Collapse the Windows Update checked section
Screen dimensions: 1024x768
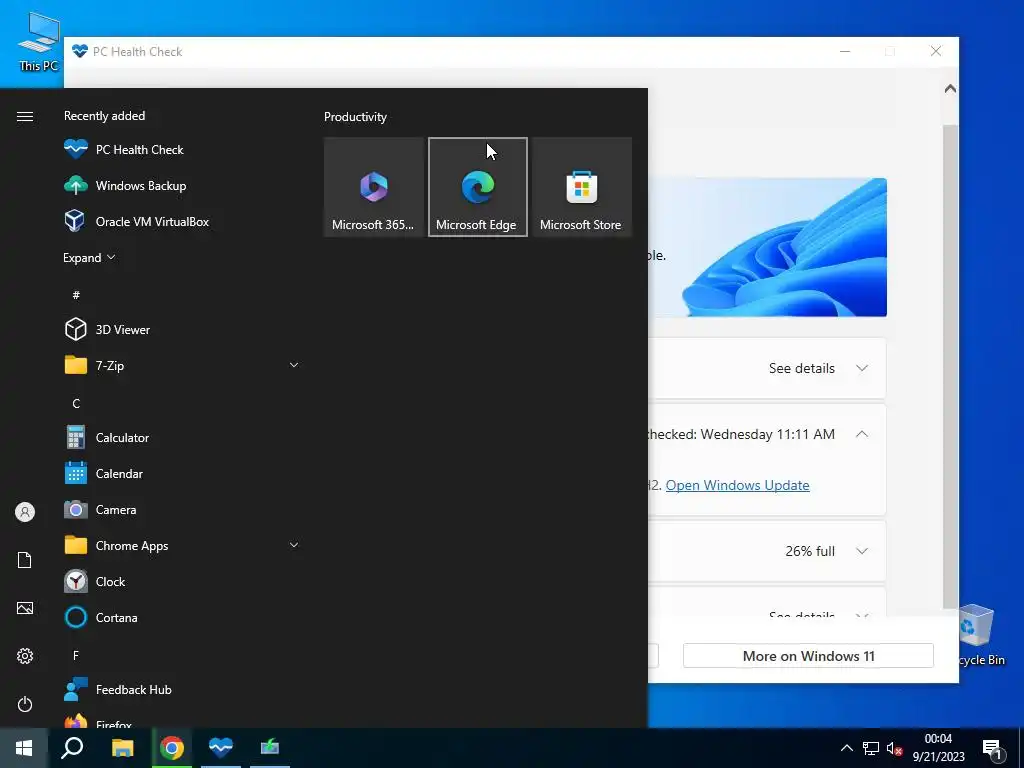(862, 434)
